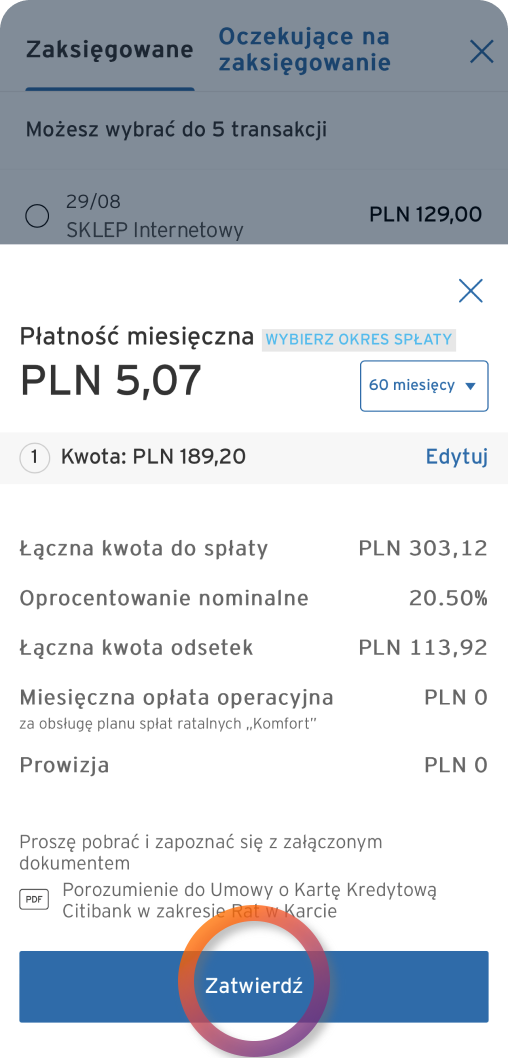Close the installment plan sheet with X

point(470,291)
